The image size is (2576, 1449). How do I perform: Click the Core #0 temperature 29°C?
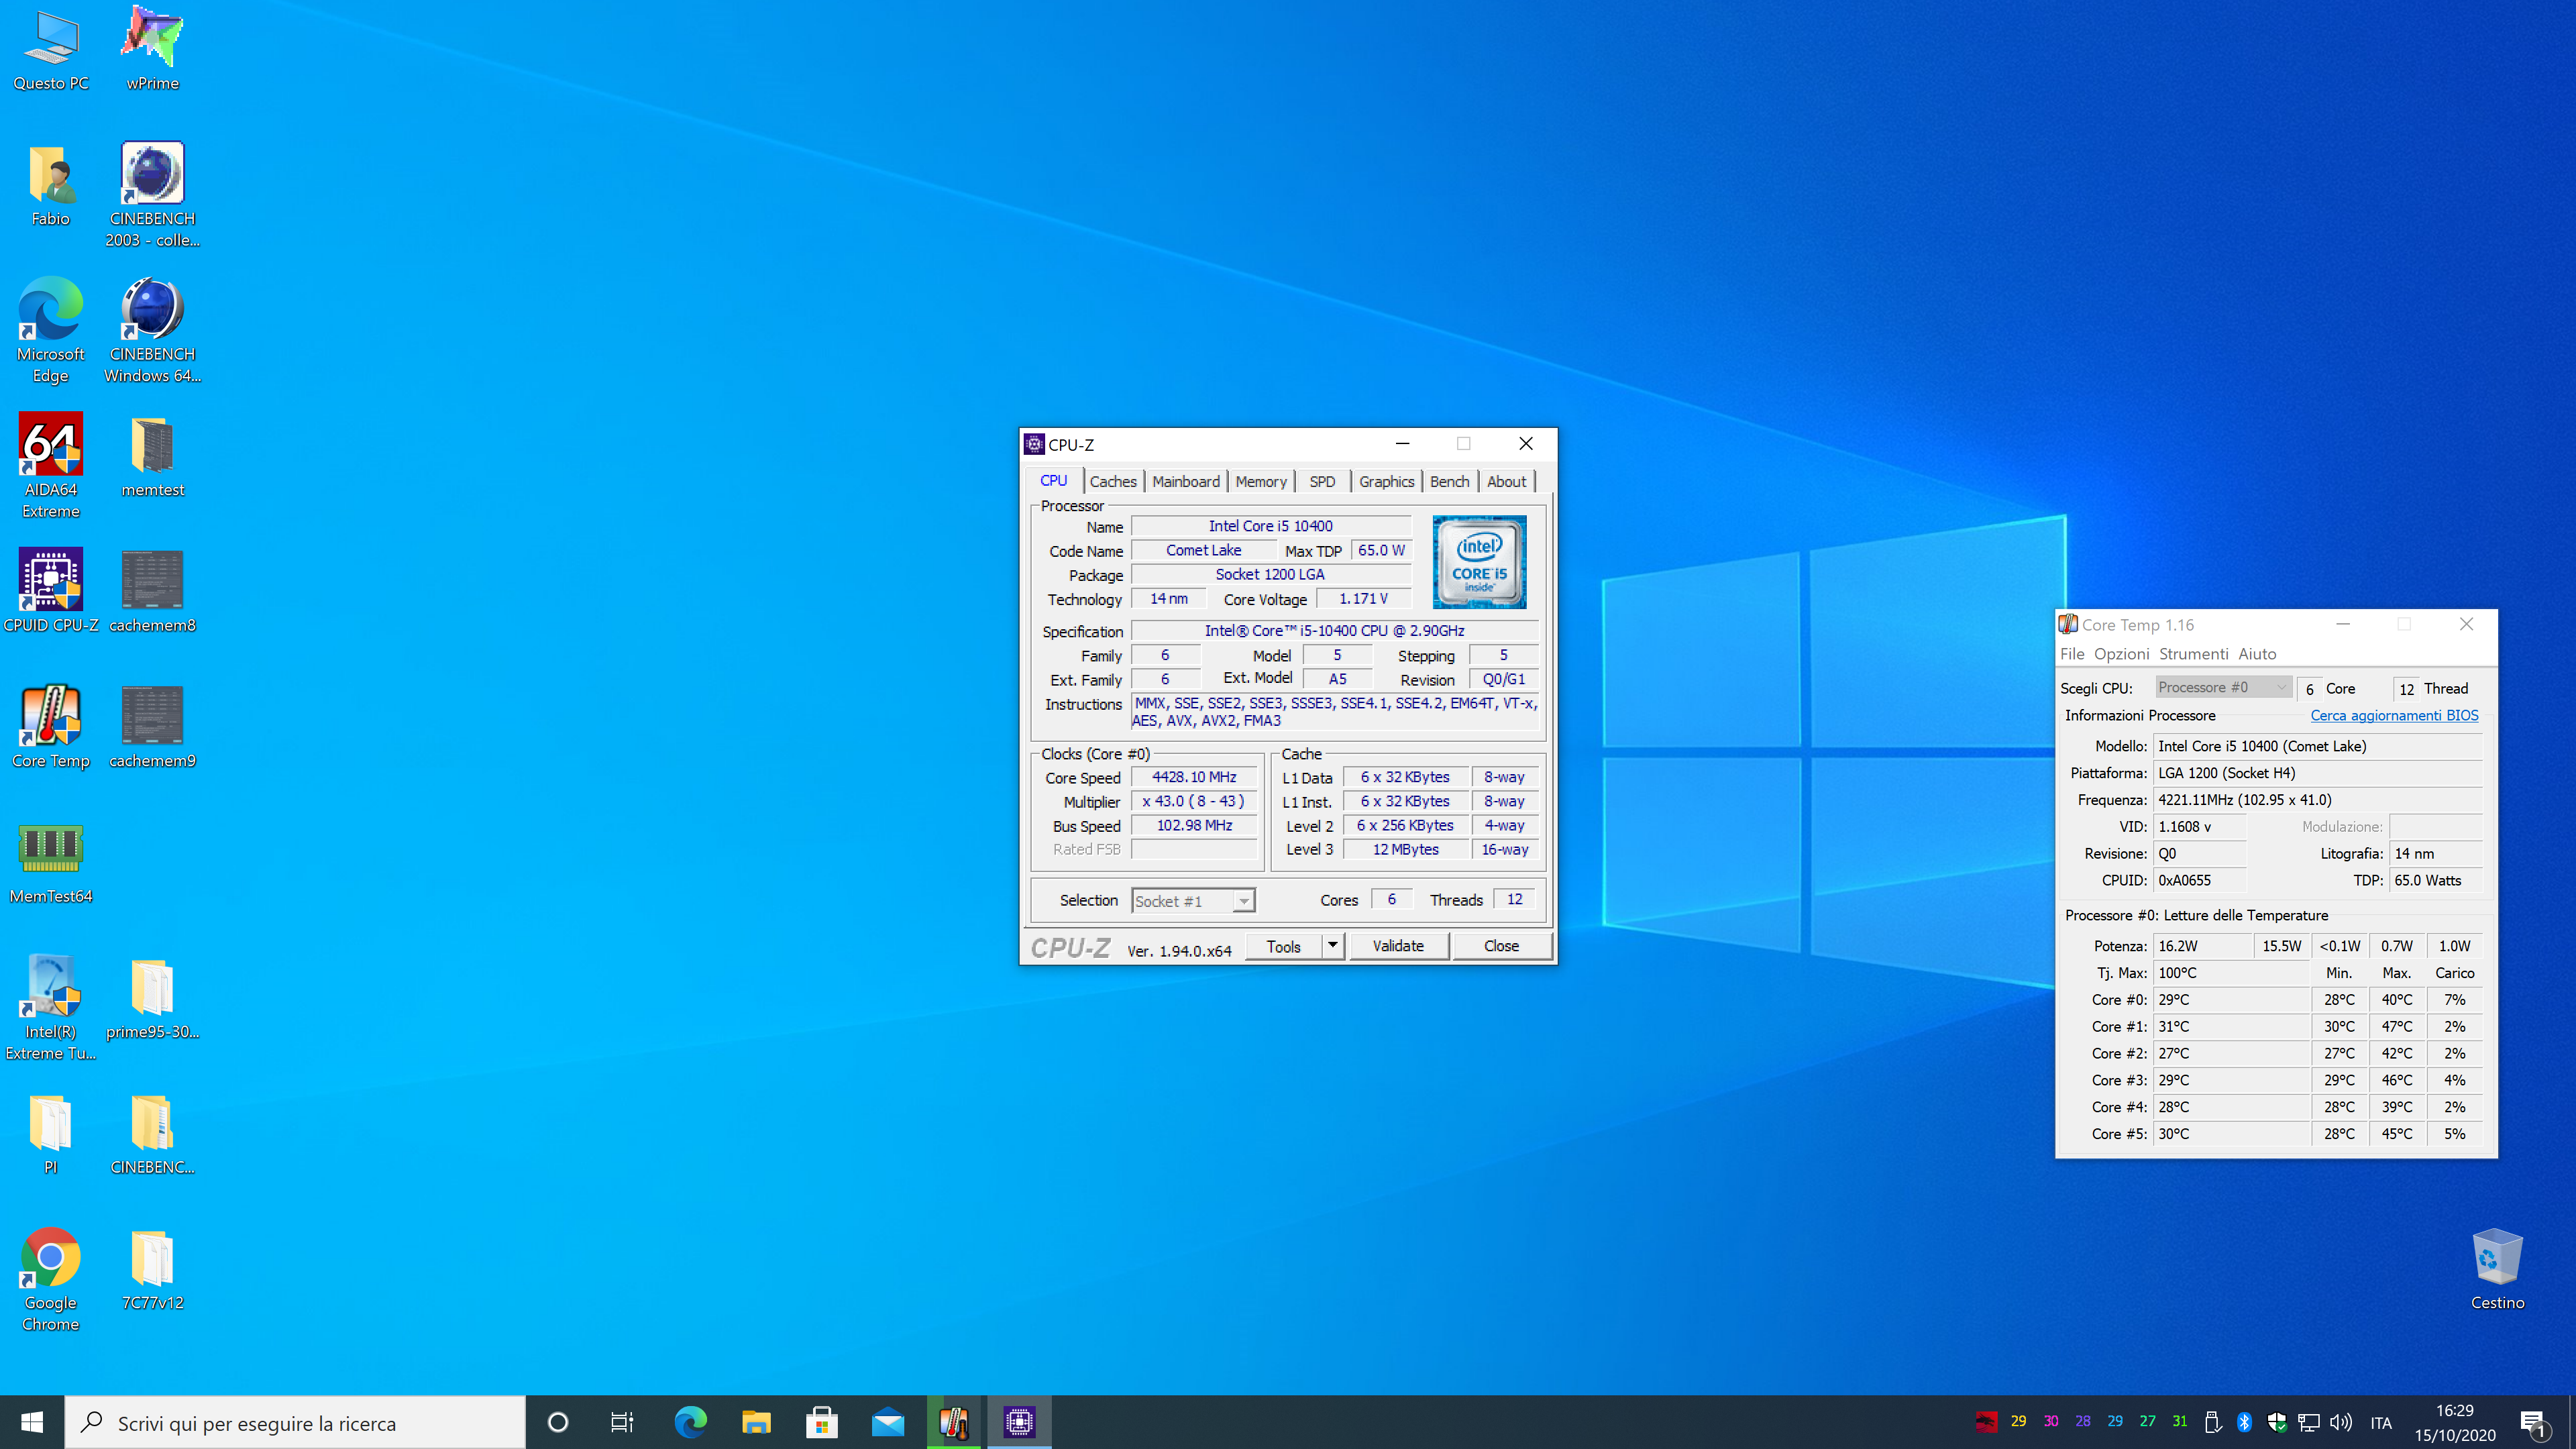2231,999
